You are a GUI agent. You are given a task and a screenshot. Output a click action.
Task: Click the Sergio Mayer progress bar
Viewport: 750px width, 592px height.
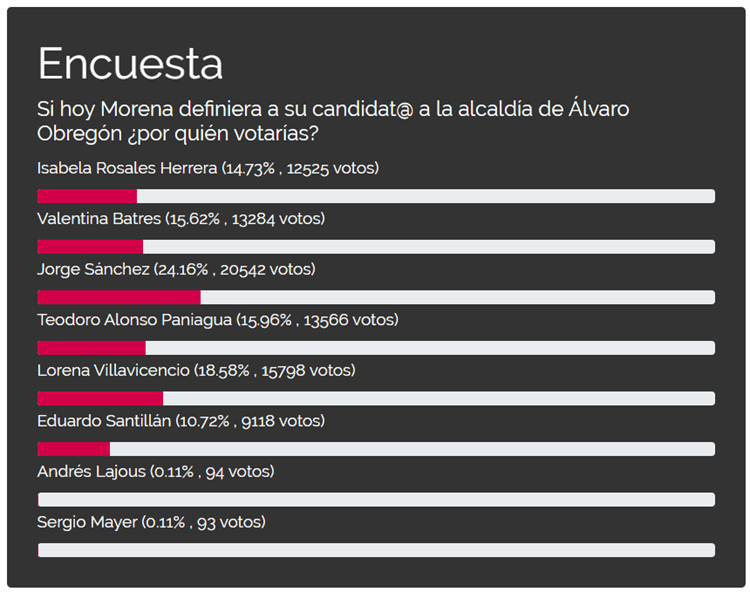tap(376, 550)
